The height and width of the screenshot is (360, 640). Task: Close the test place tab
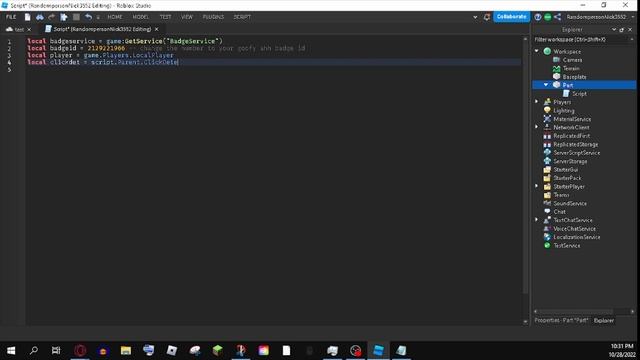pos(29,30)
